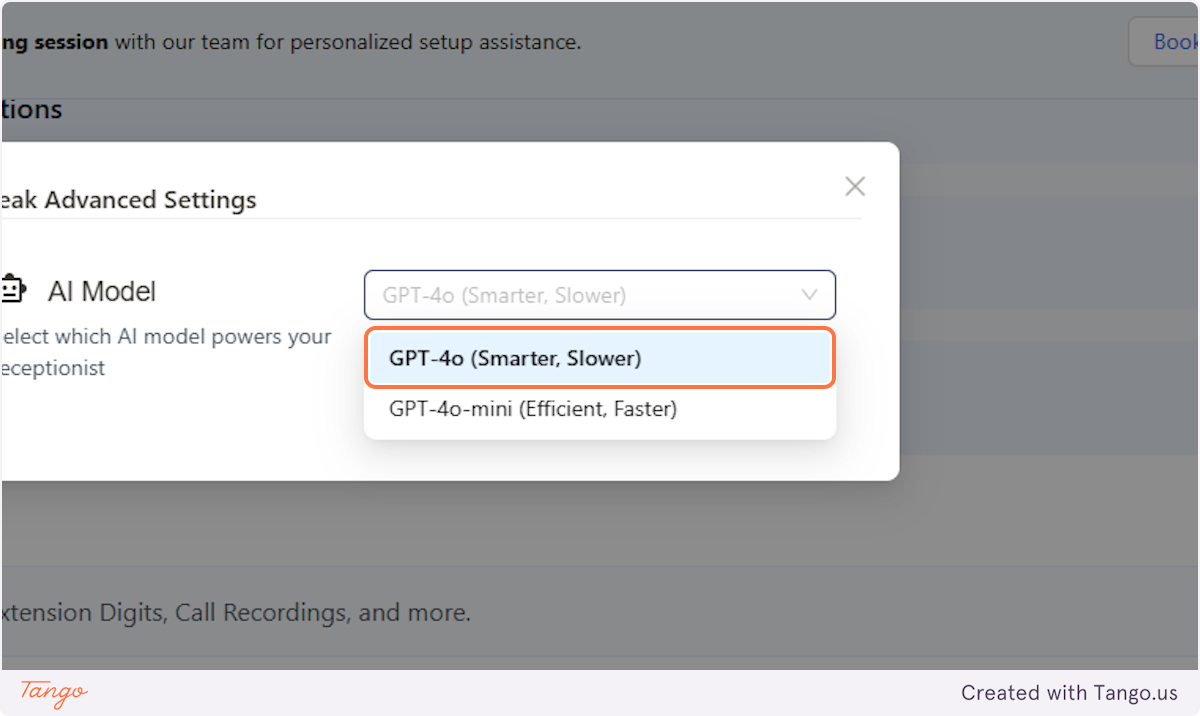Image resolution: width=1200 pixels, height=716 pixels.
Task: Open the Created with Tango.us link
Action: click(x=1070, y=692)
